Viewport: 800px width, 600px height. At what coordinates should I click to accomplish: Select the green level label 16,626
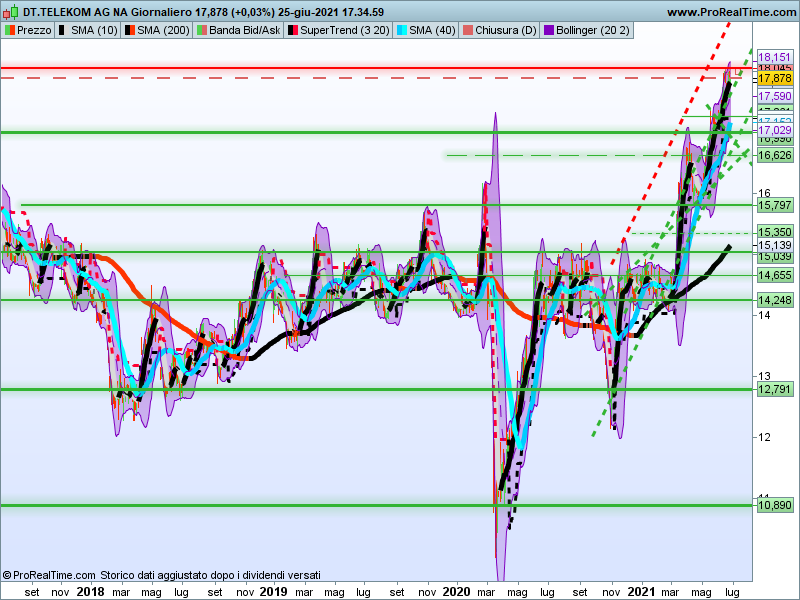(x=774, y=155)
